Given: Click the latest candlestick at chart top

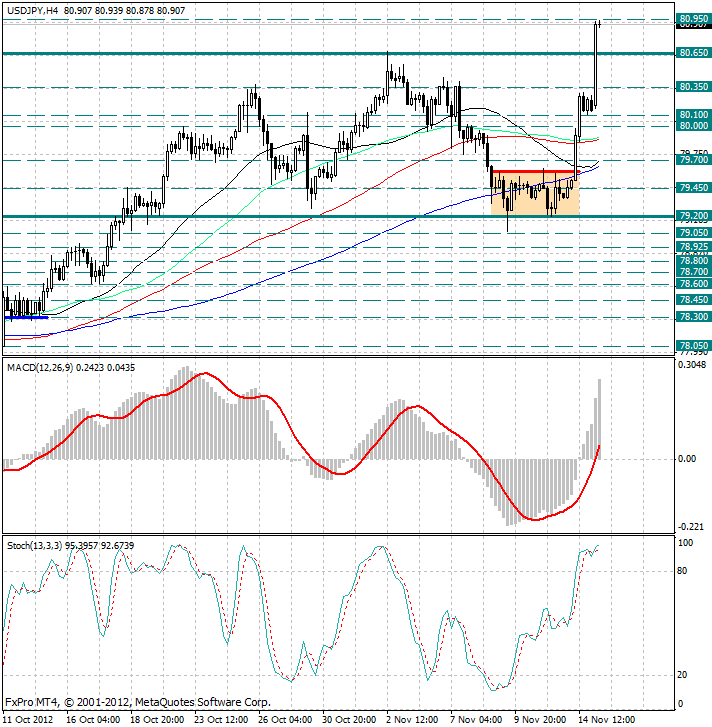Looking at the screenshot, I should [599, 24].
